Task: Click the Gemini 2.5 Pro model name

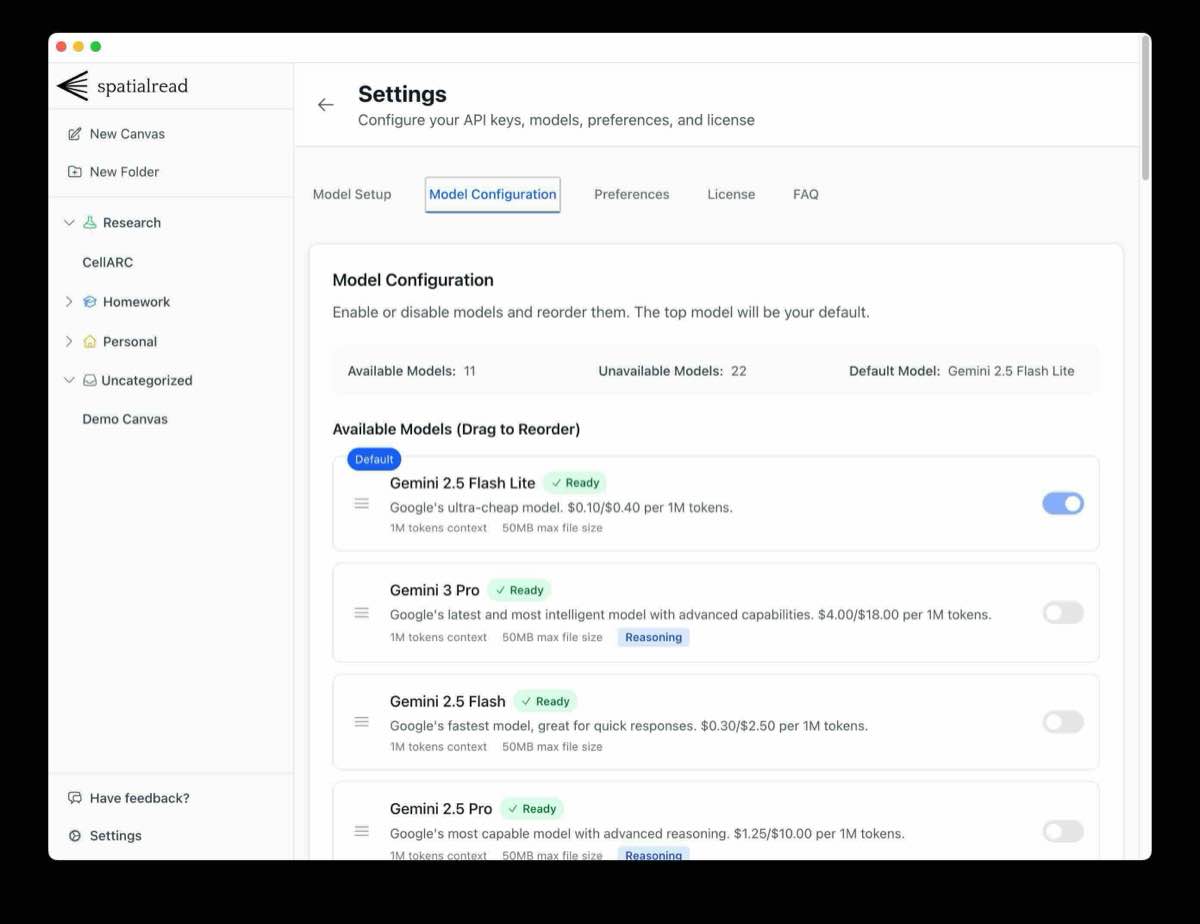Action: tap(441, 809)
